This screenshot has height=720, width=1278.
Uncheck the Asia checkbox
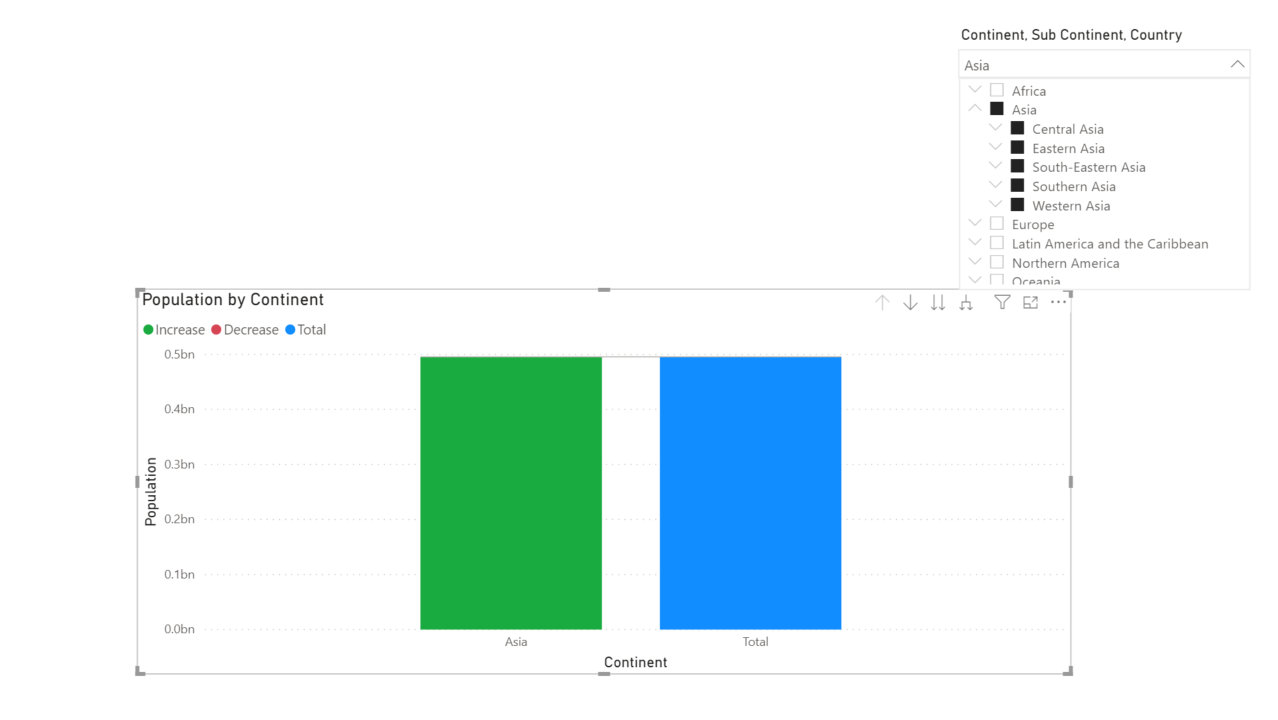pyautogui.click(x=997, y=109)
